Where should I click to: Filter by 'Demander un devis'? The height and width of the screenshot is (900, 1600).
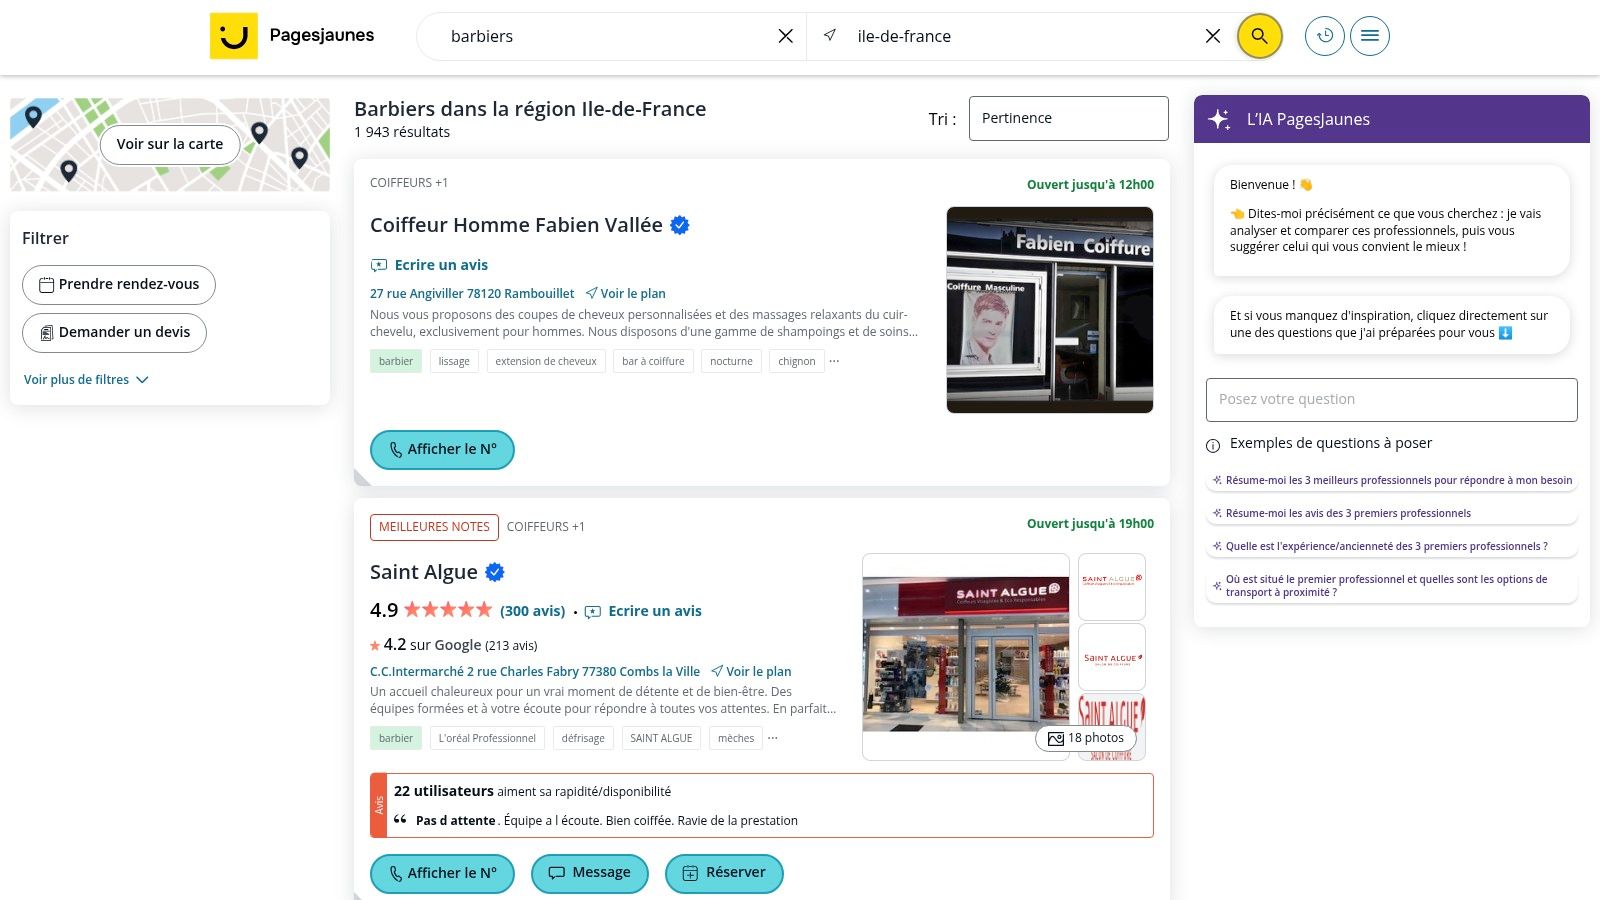click(x=114, y=333)
